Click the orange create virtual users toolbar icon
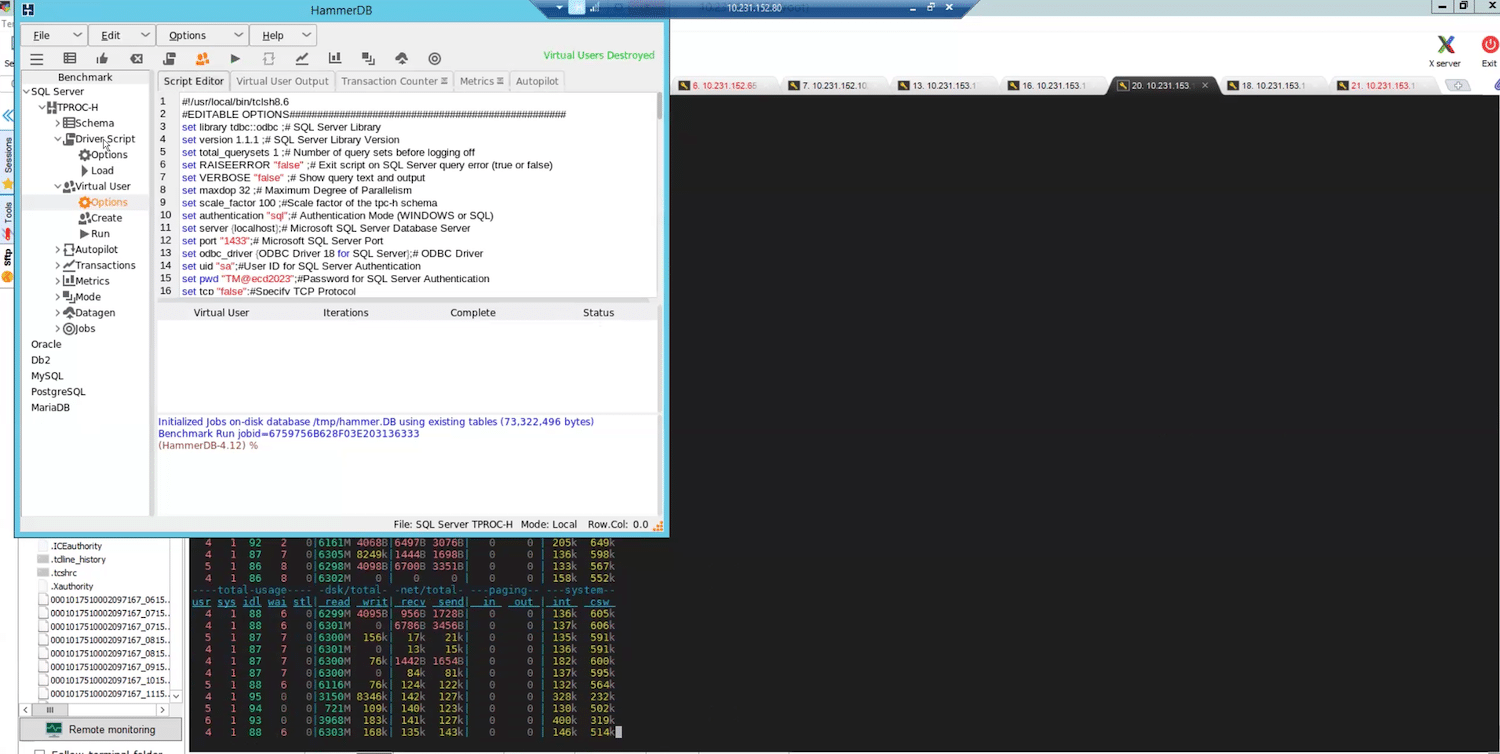1500x754 pixels. [x=202, y=59]
